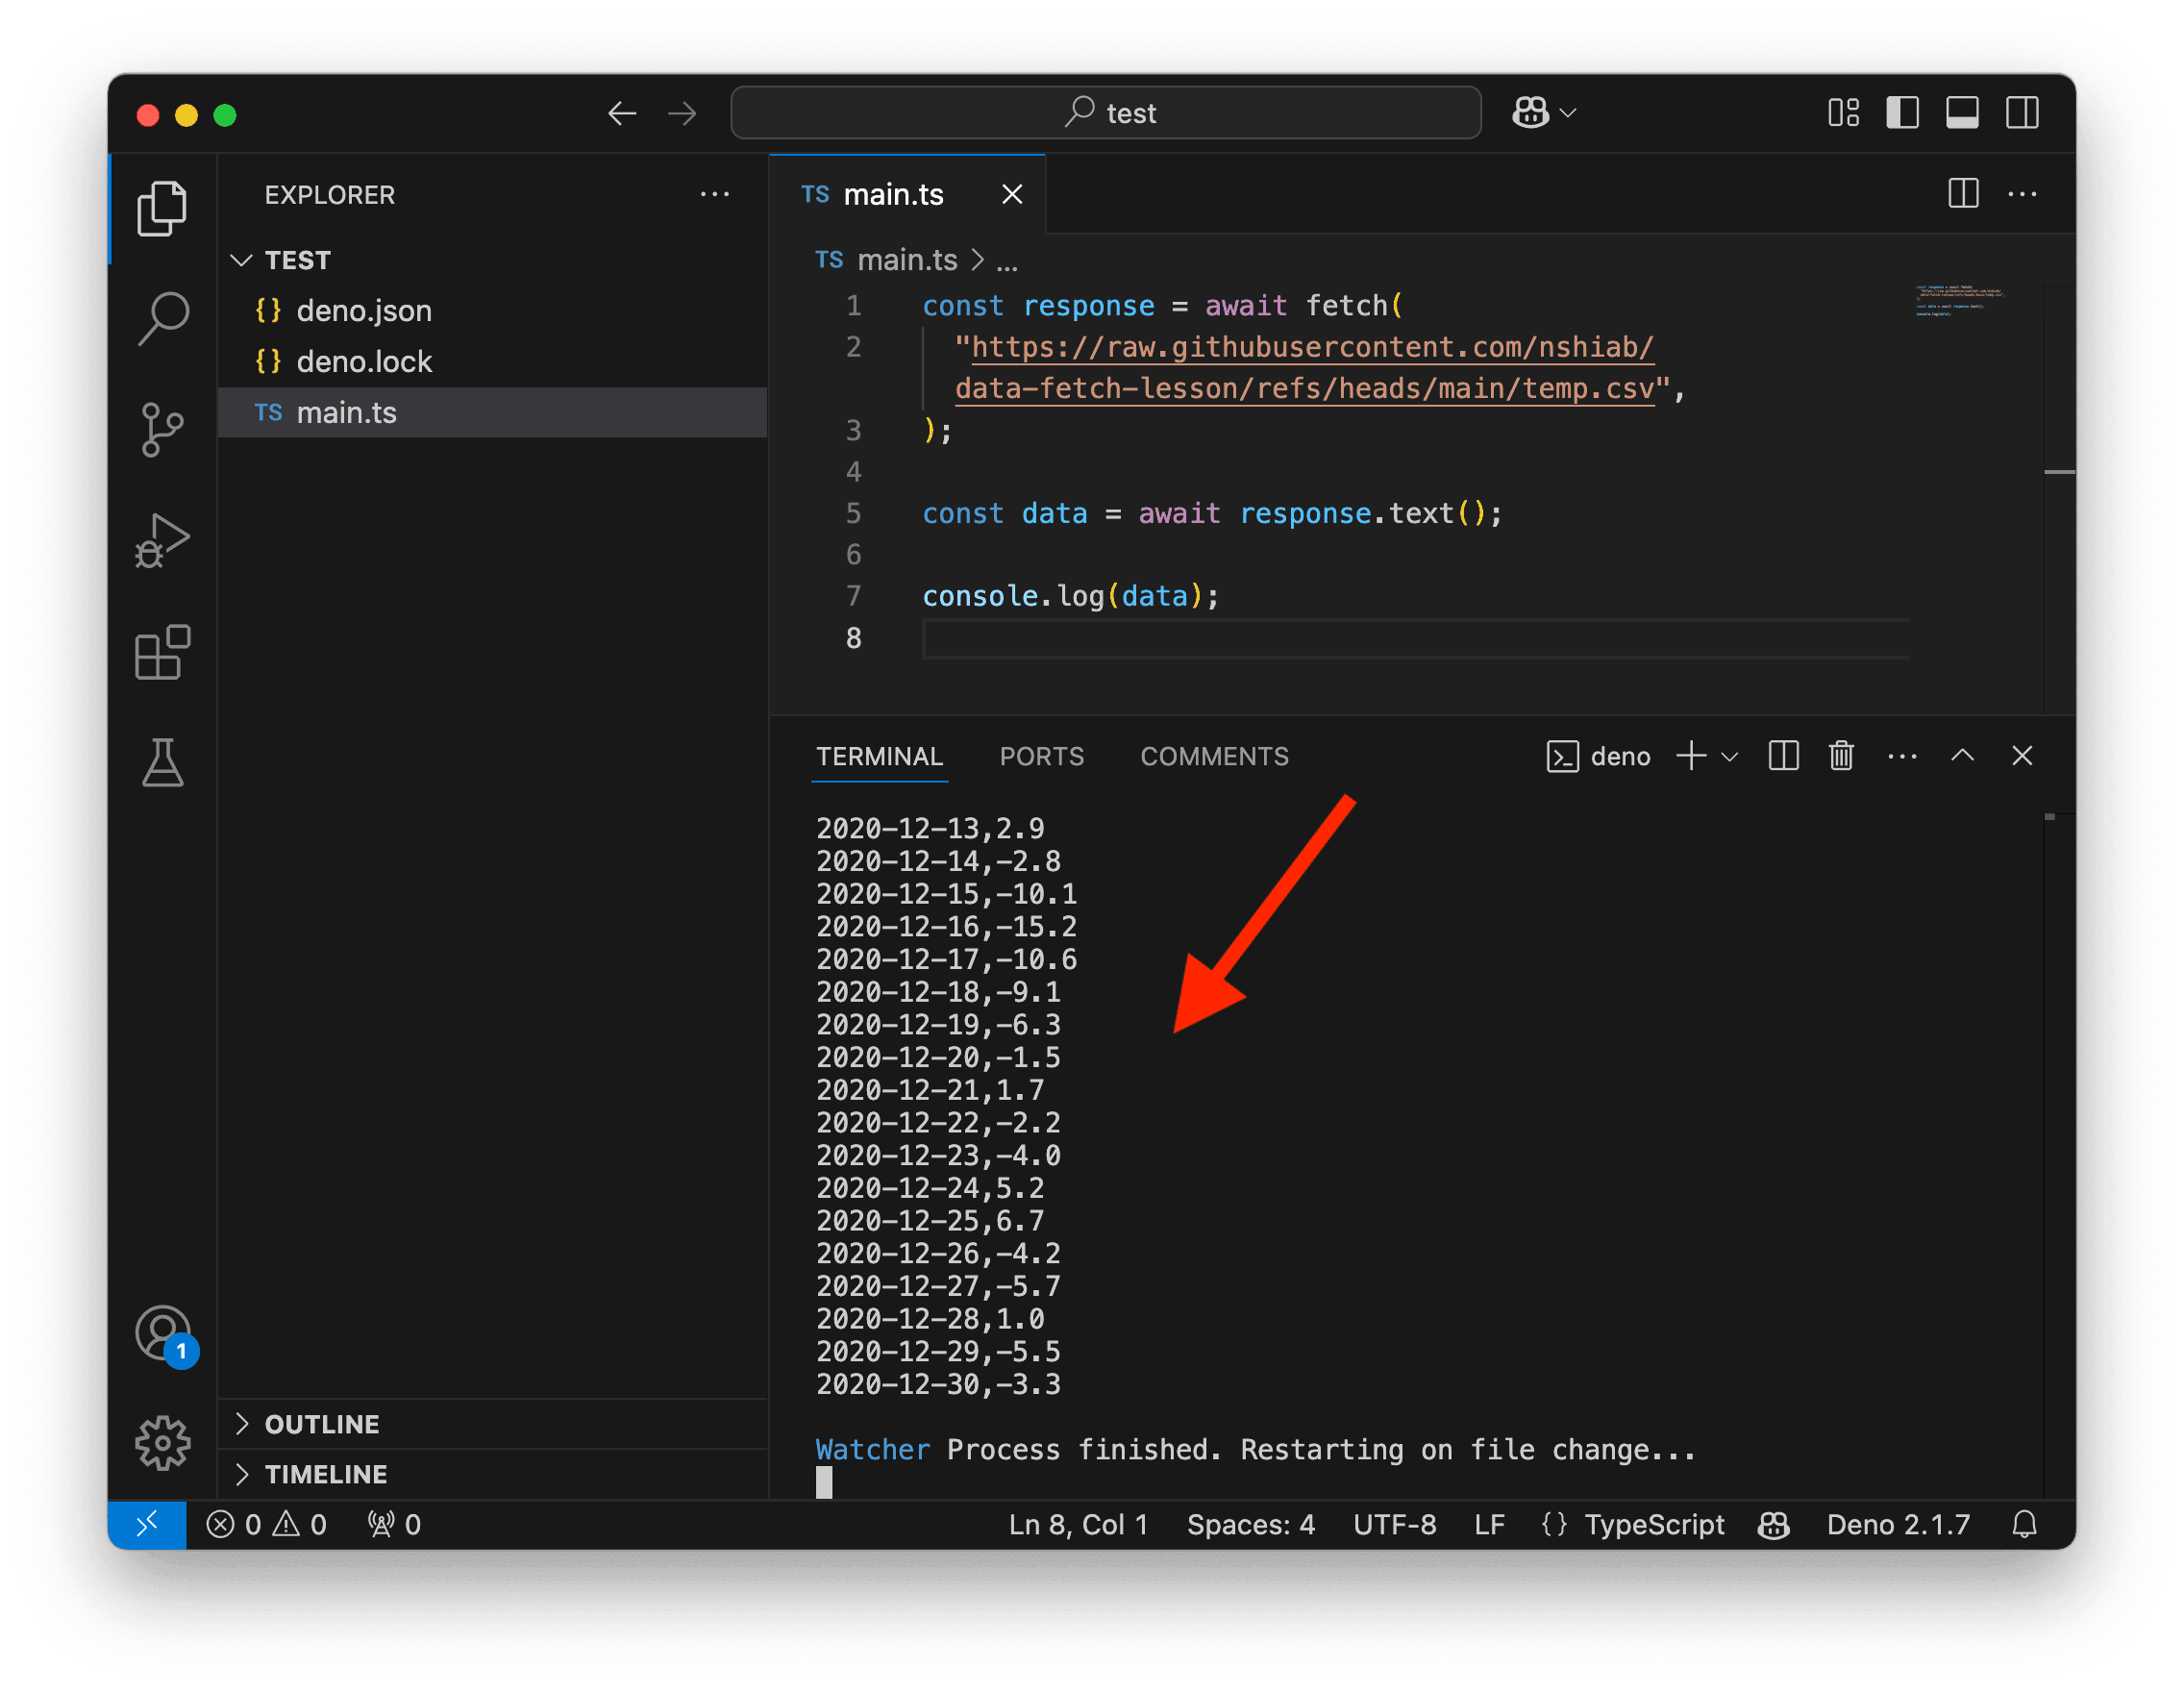
Task: Toggle the bottom panel visibility
Action: point(1962,112)
